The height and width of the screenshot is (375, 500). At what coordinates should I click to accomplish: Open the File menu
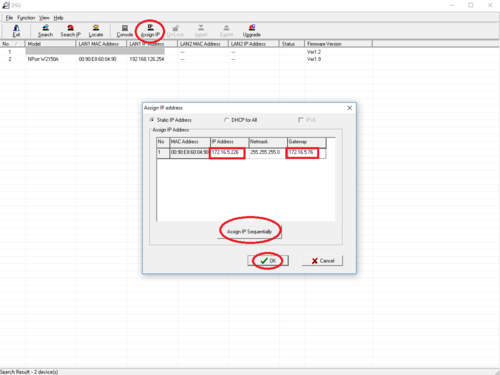(x=9, y=18)
